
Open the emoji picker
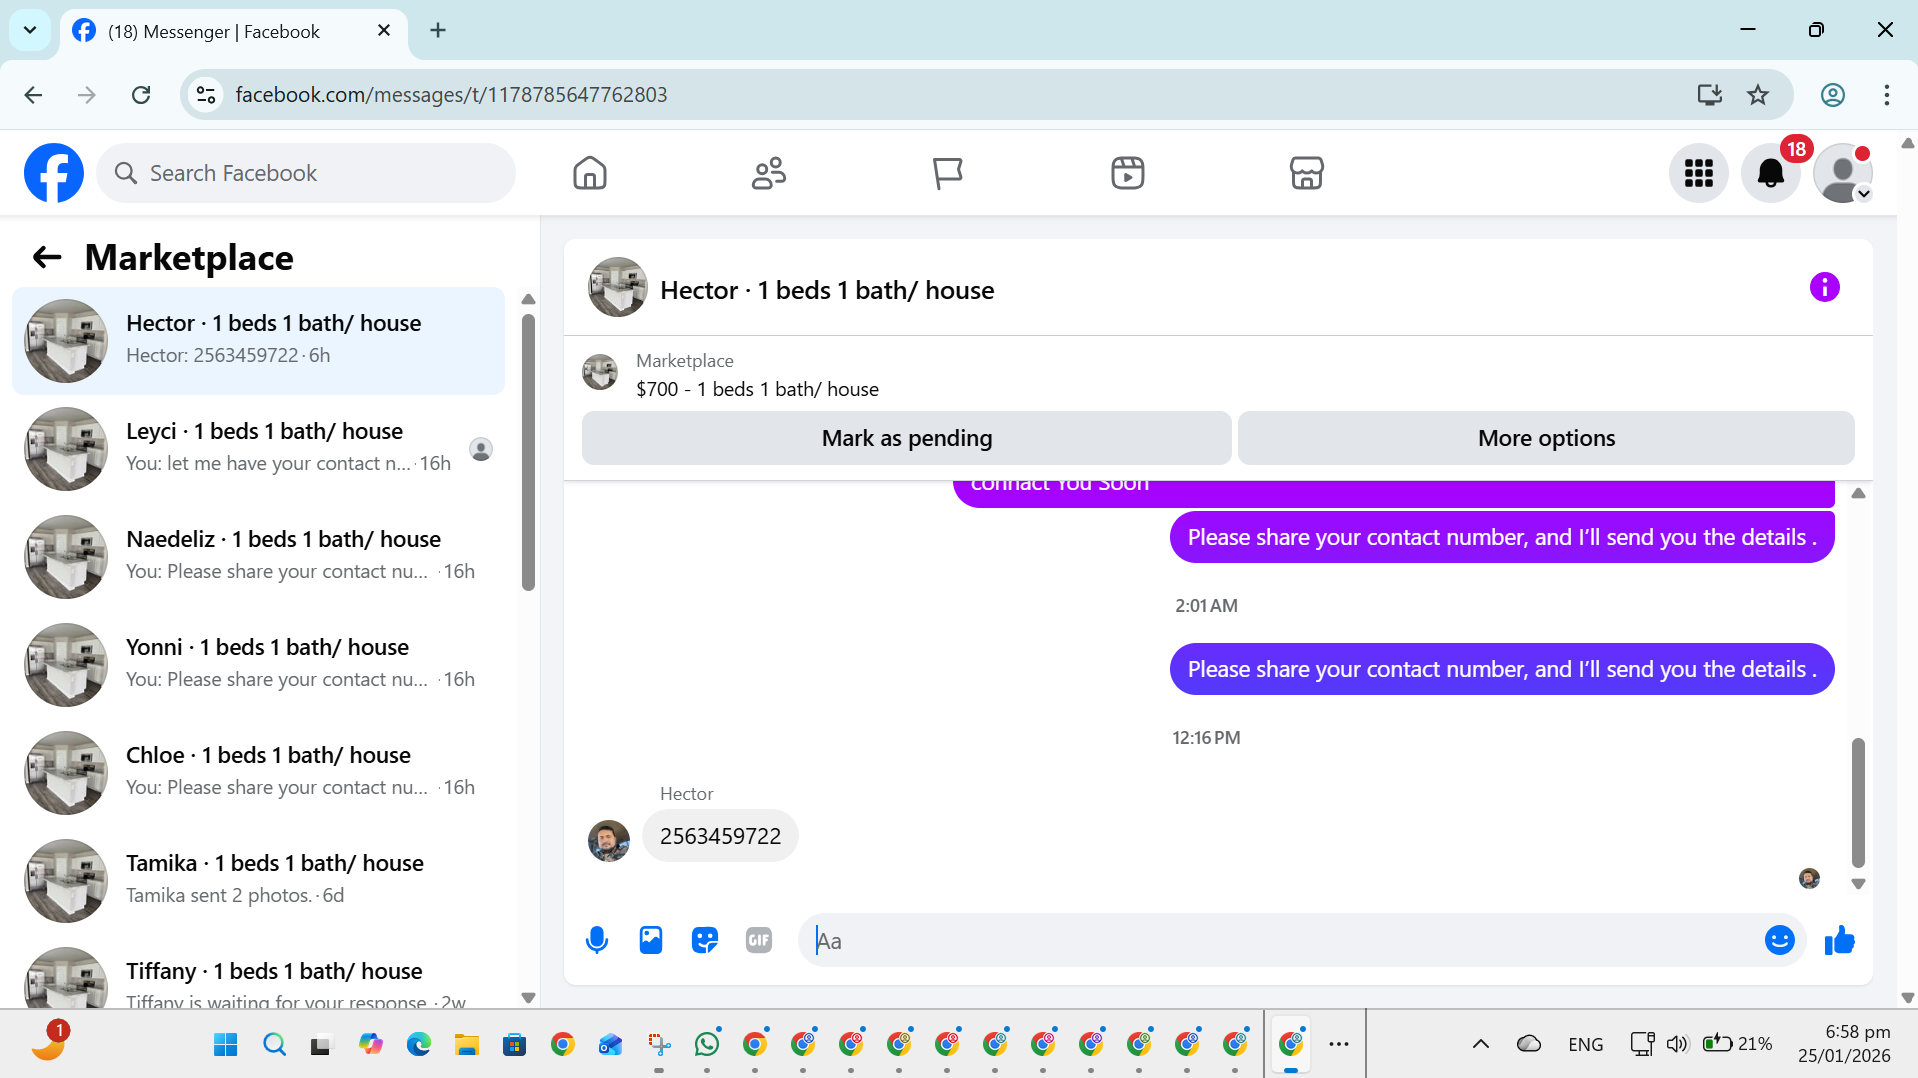click(1779, 940)
